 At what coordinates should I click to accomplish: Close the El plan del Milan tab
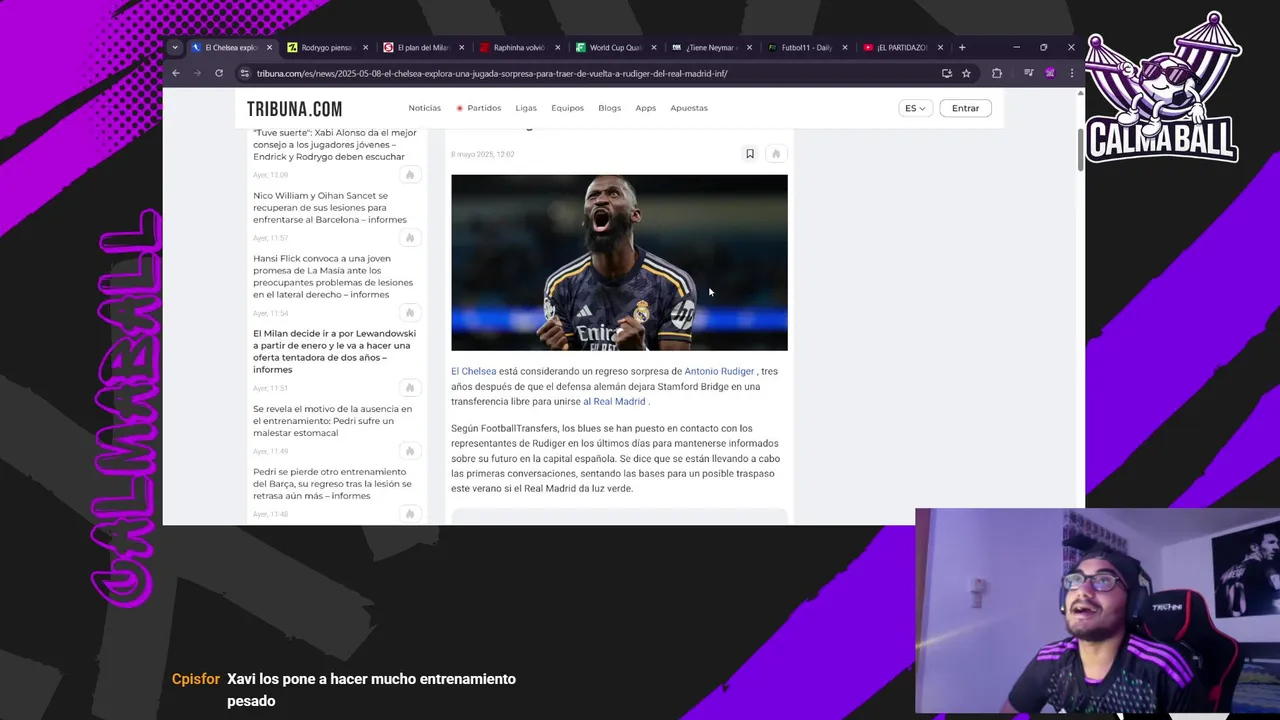coord(461,47)
